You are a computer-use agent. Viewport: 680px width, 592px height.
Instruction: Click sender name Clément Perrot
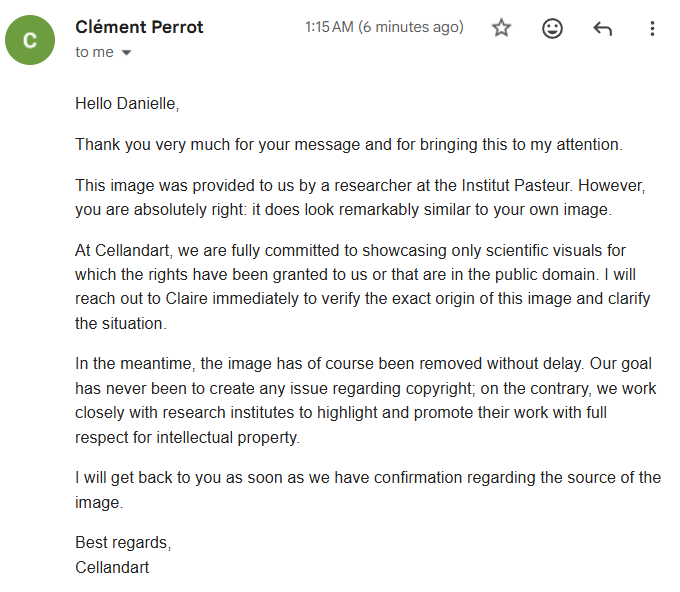coord(139,28)
